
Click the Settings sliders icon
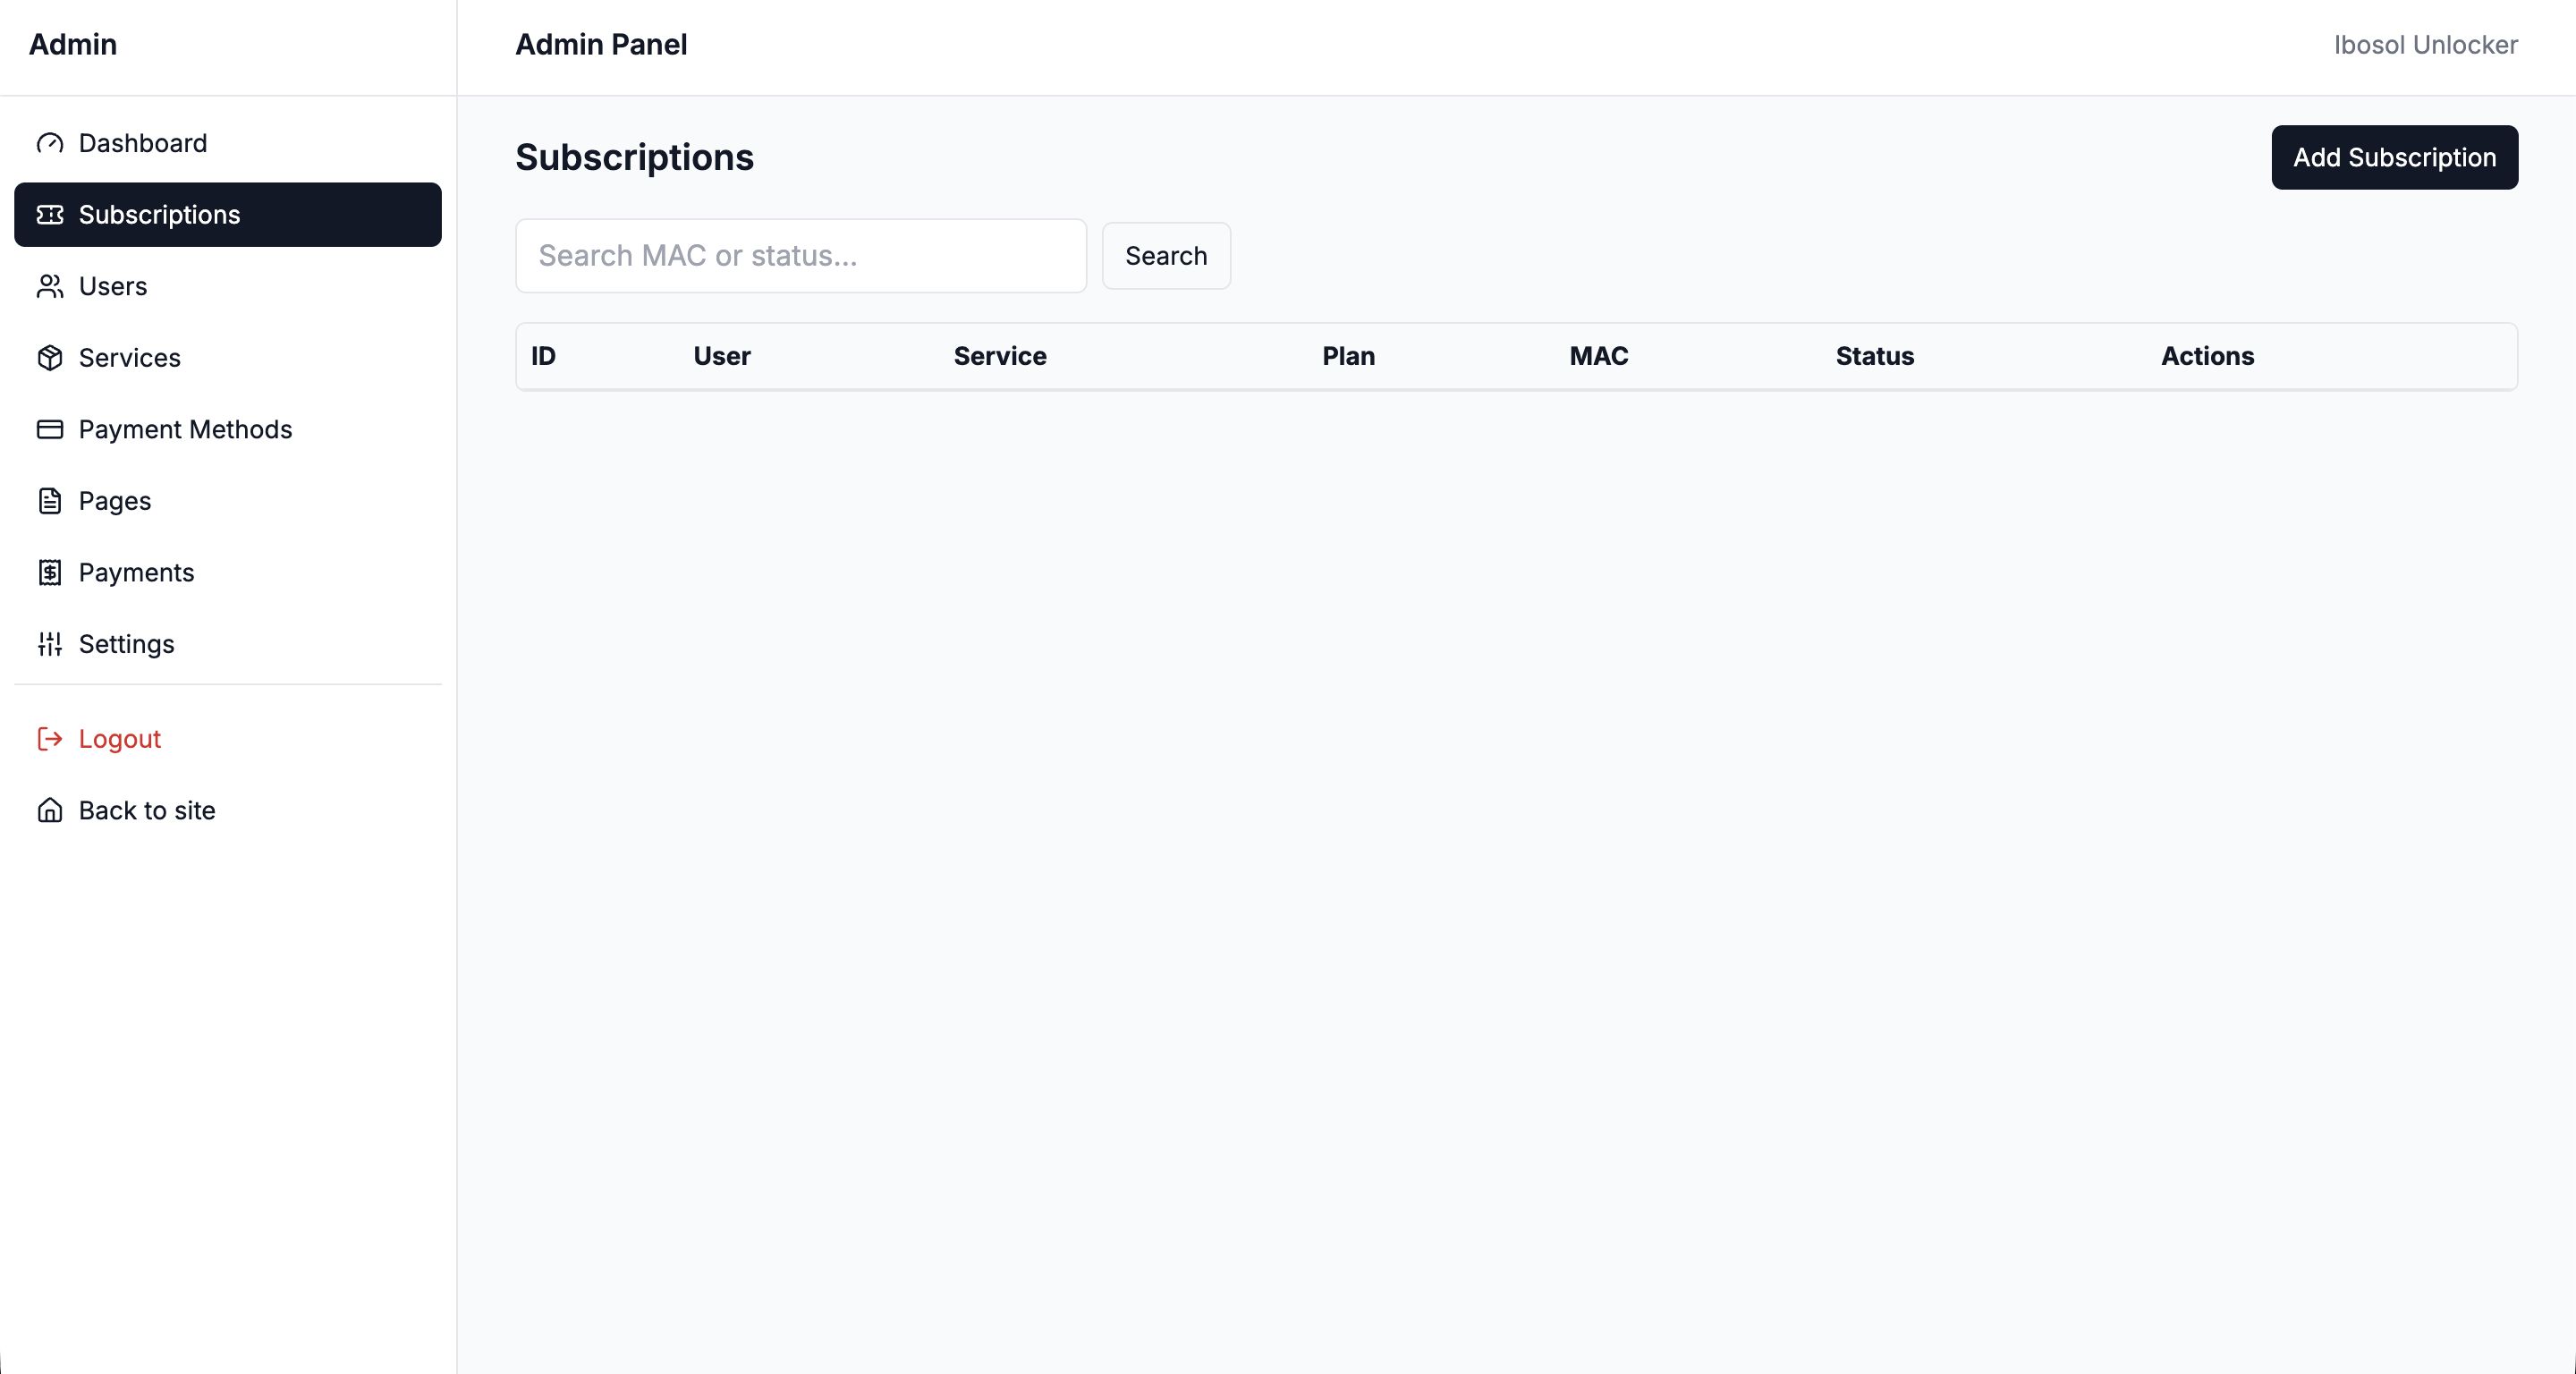[x=50, y=644]
